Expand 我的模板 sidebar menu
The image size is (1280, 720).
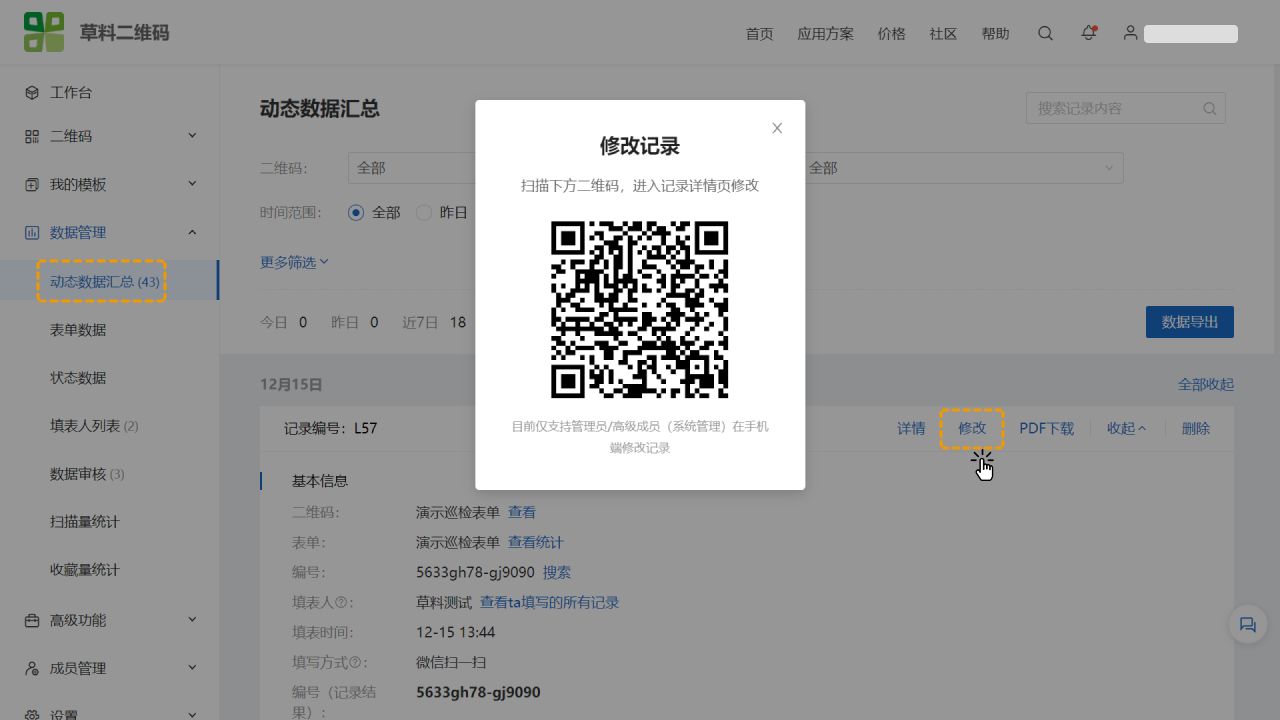[x=192, y=183]
